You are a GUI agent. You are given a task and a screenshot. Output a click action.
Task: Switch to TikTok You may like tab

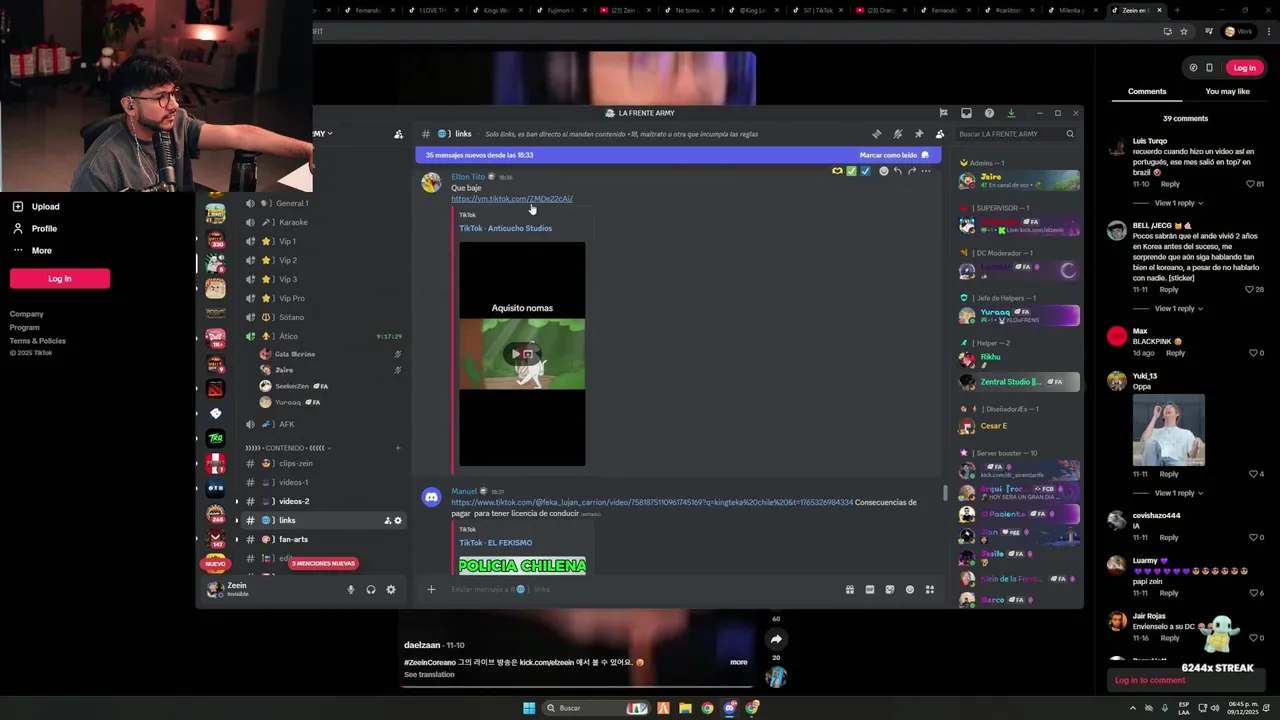point(1227,91)
